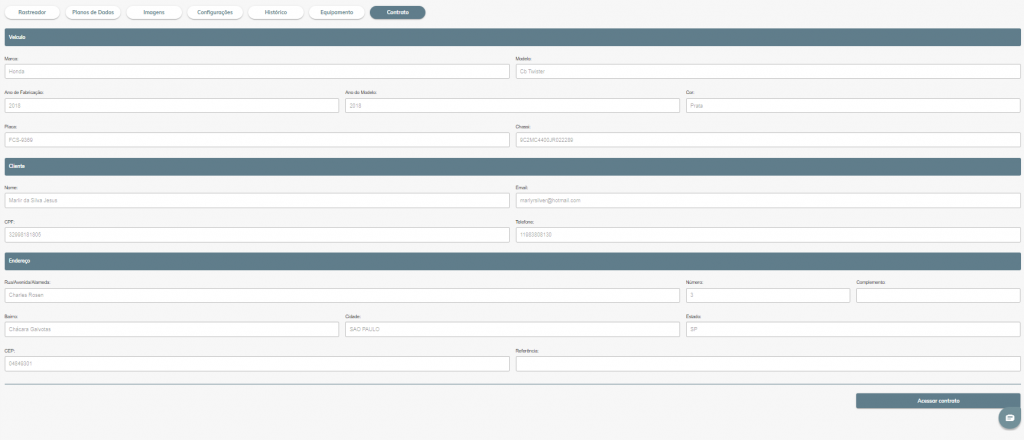Focus the Estado field showing SP

[x=854, y=329]
